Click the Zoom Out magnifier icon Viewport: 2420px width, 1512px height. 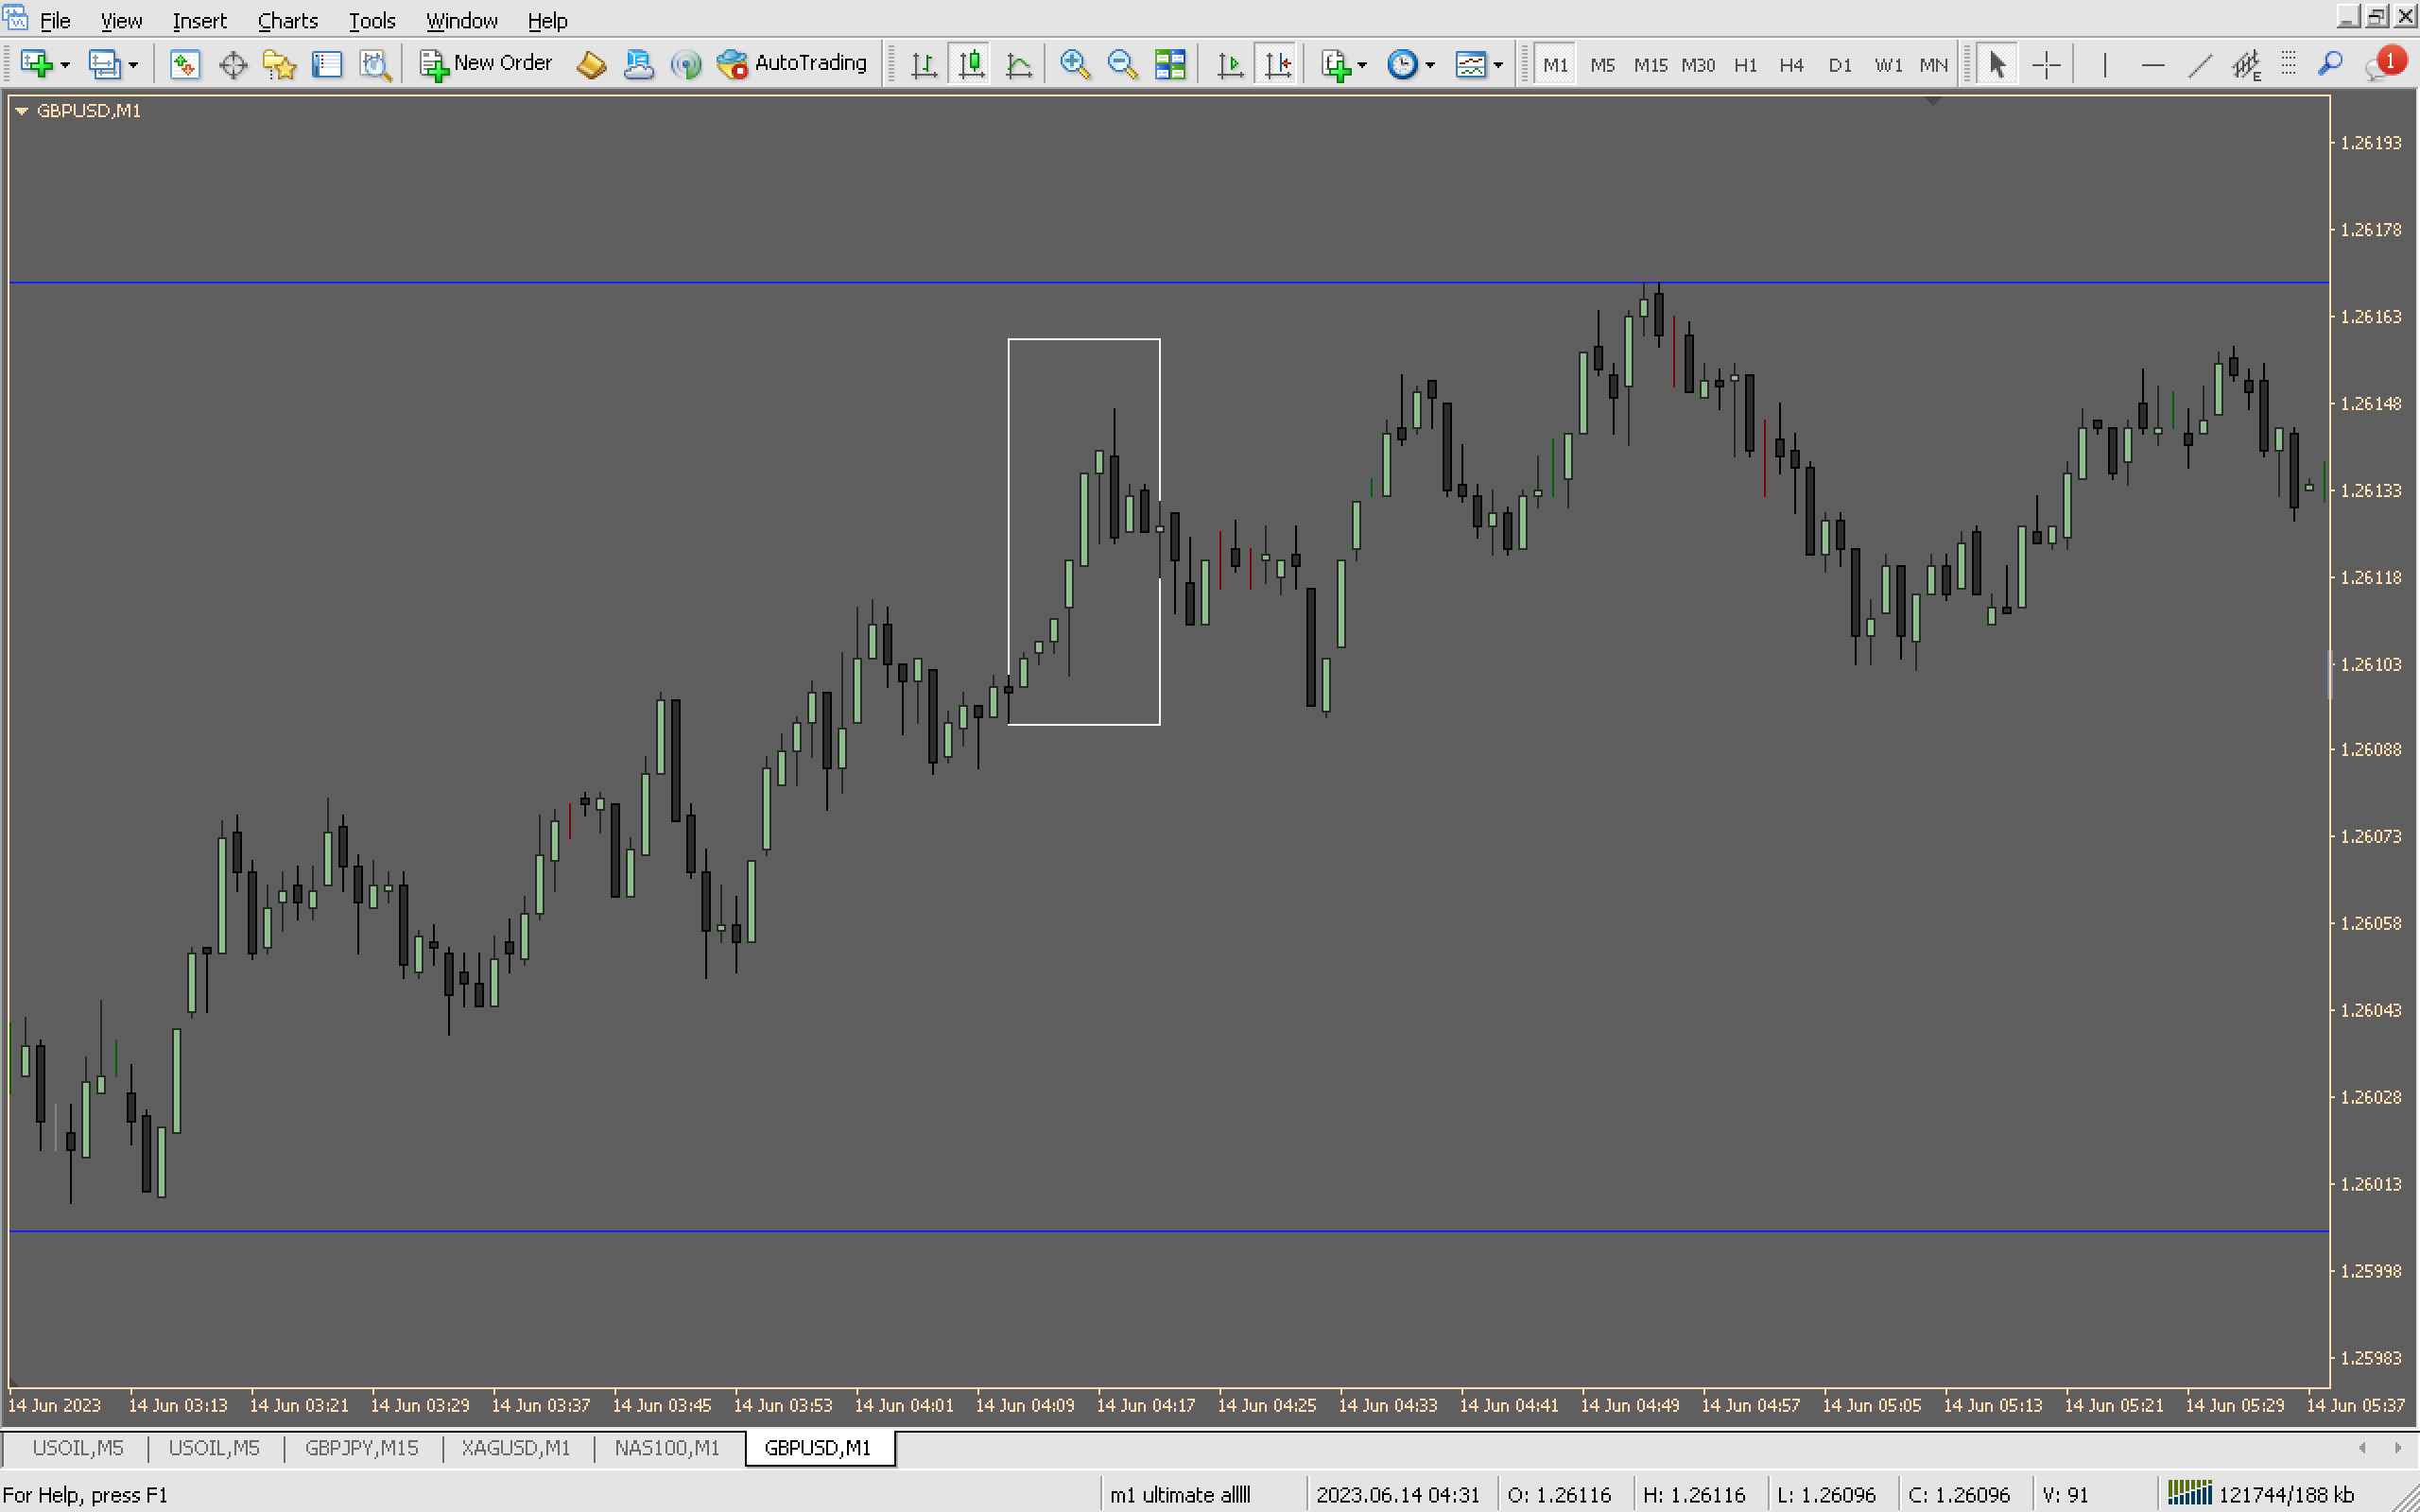pyautogui.click(x=1122, y=64)
